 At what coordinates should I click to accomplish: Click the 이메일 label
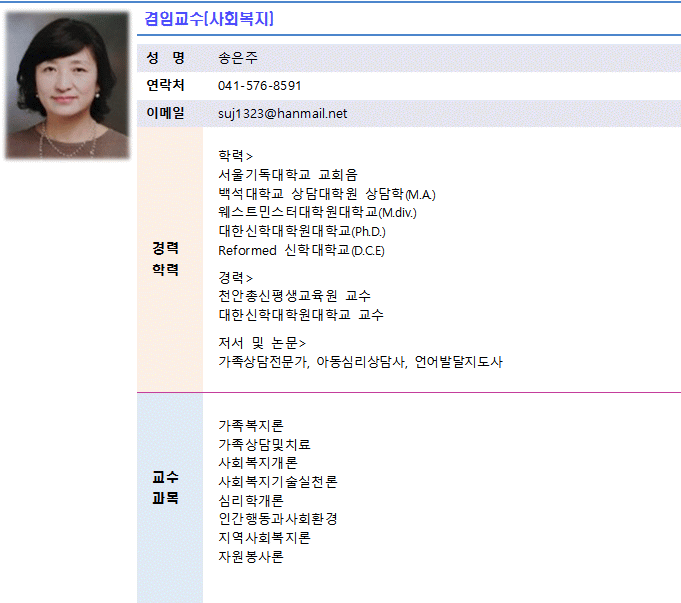[x=165, y=113]
